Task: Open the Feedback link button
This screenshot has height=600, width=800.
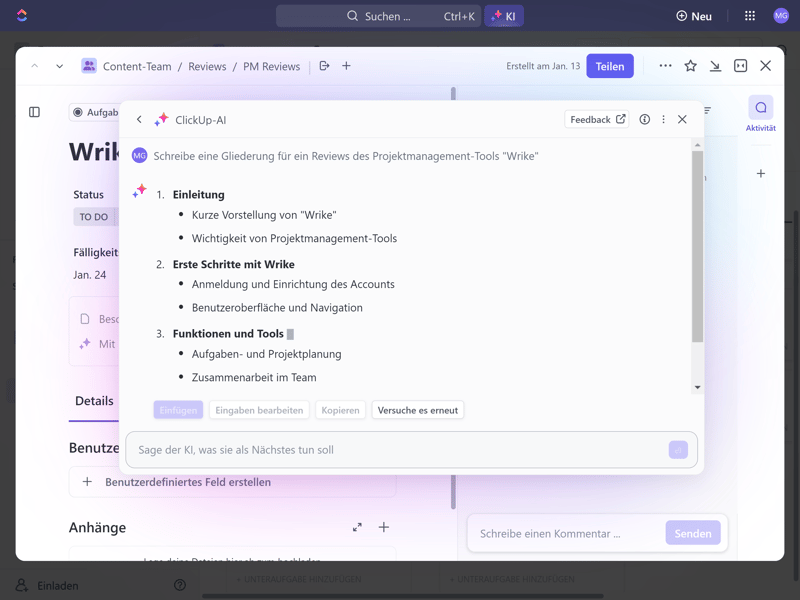Action: [597, 119]
